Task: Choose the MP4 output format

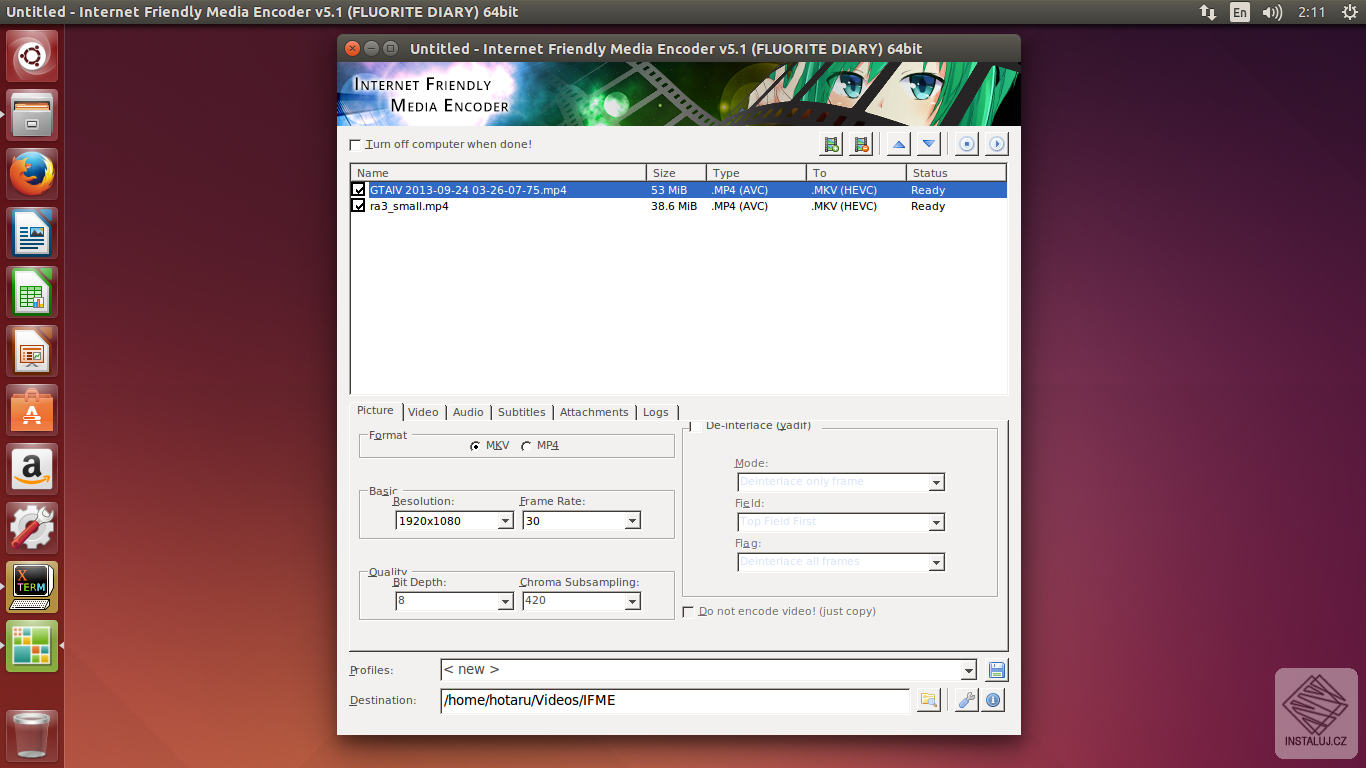Action: pyautogui.click(x=526, y=446)
